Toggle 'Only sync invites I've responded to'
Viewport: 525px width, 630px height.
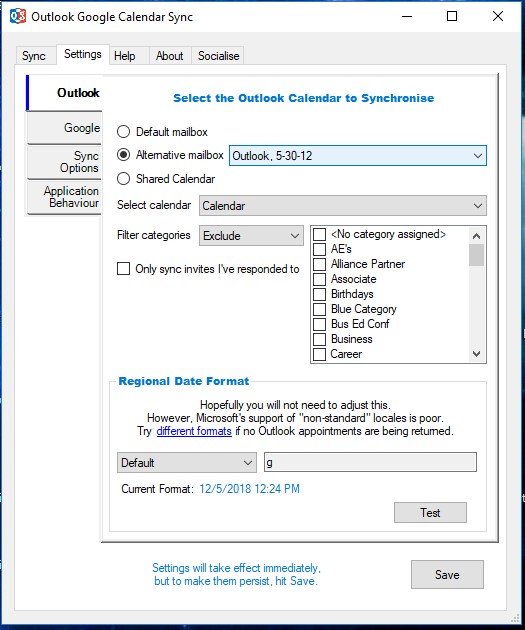[123, 268]
